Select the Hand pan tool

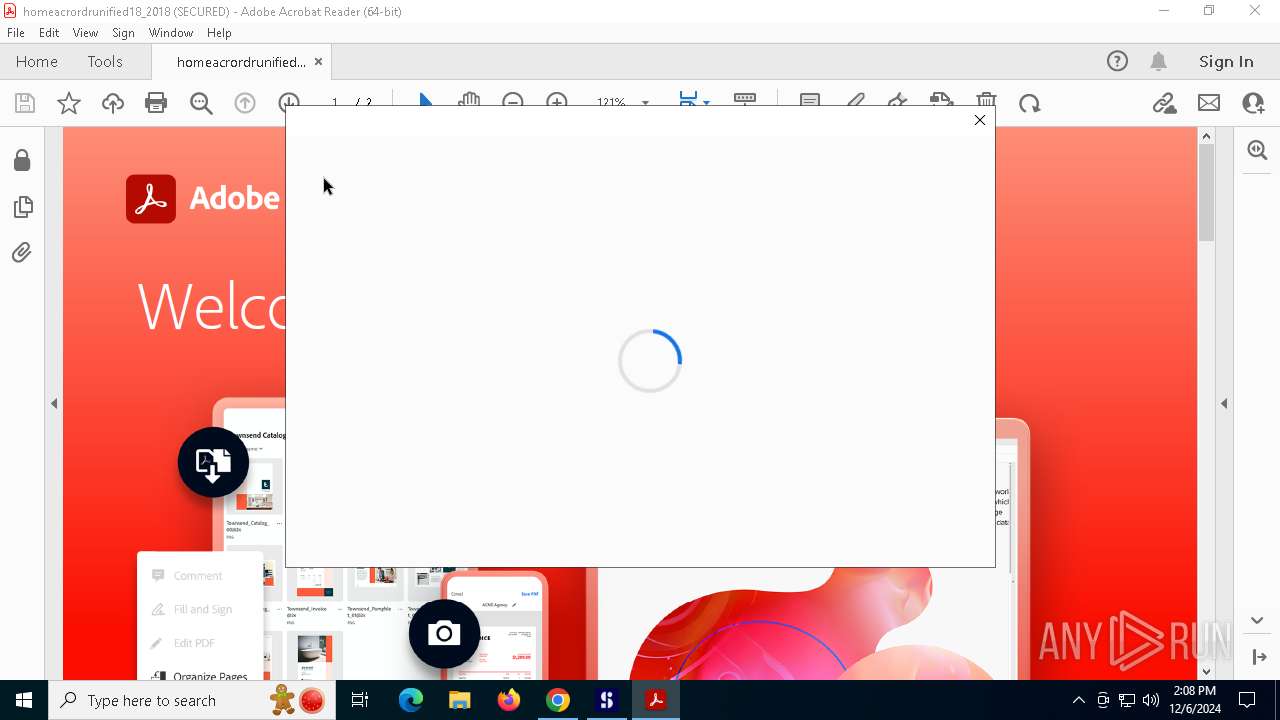tap(469, 101)
